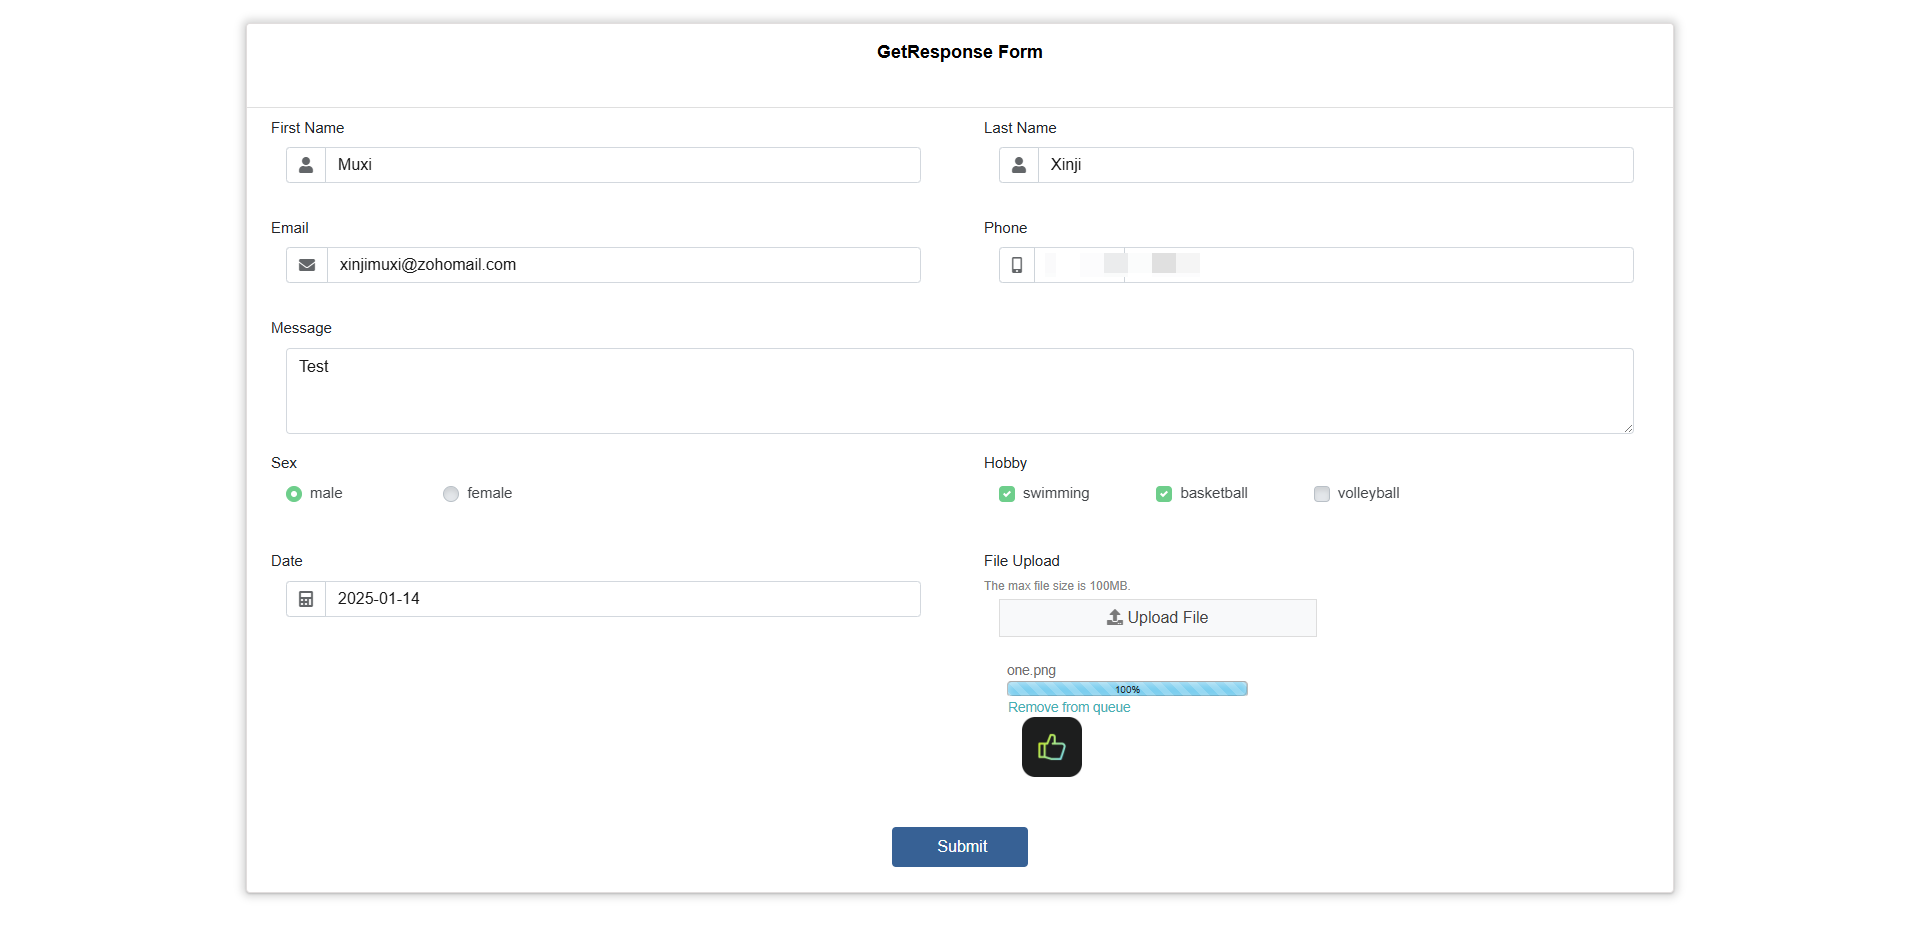Select the female radio button

pos(451,494)
